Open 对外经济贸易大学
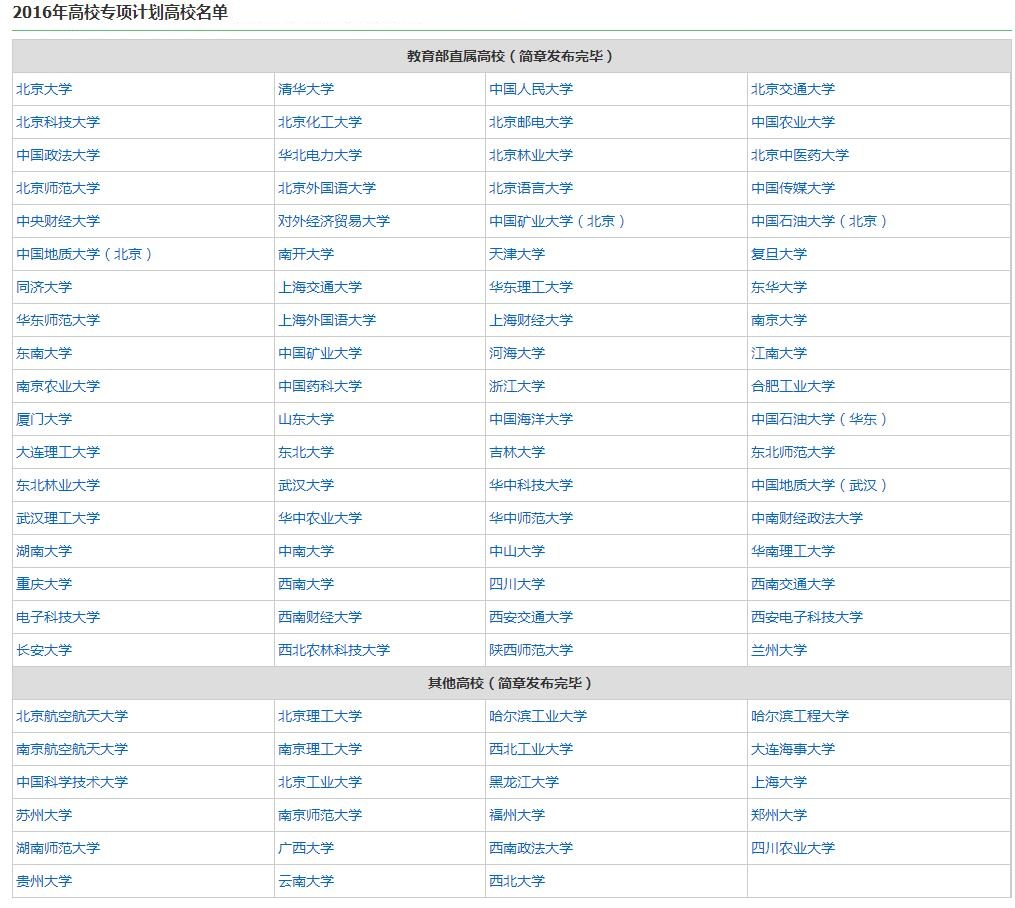The image size is (1015, 908). pyautogui.click(x=334, y=221)
